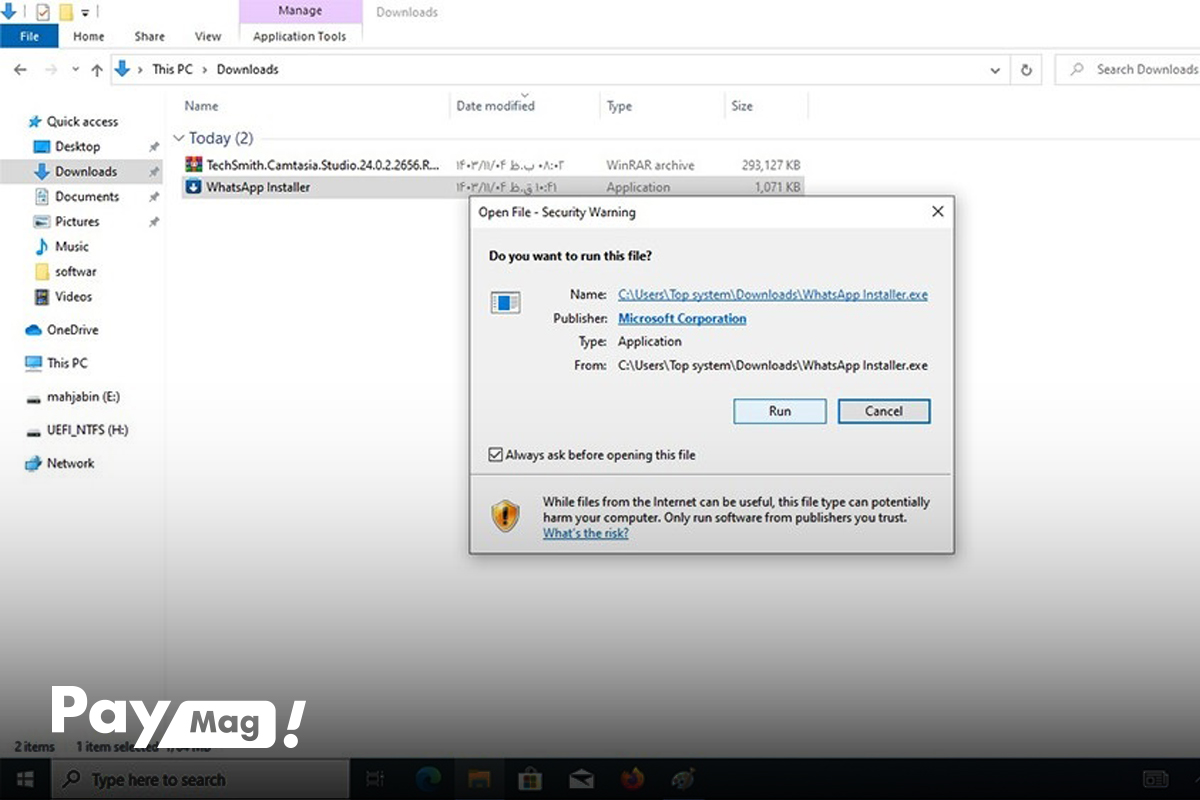
Task: Close the security warning dialog
Action: point(937,212)
